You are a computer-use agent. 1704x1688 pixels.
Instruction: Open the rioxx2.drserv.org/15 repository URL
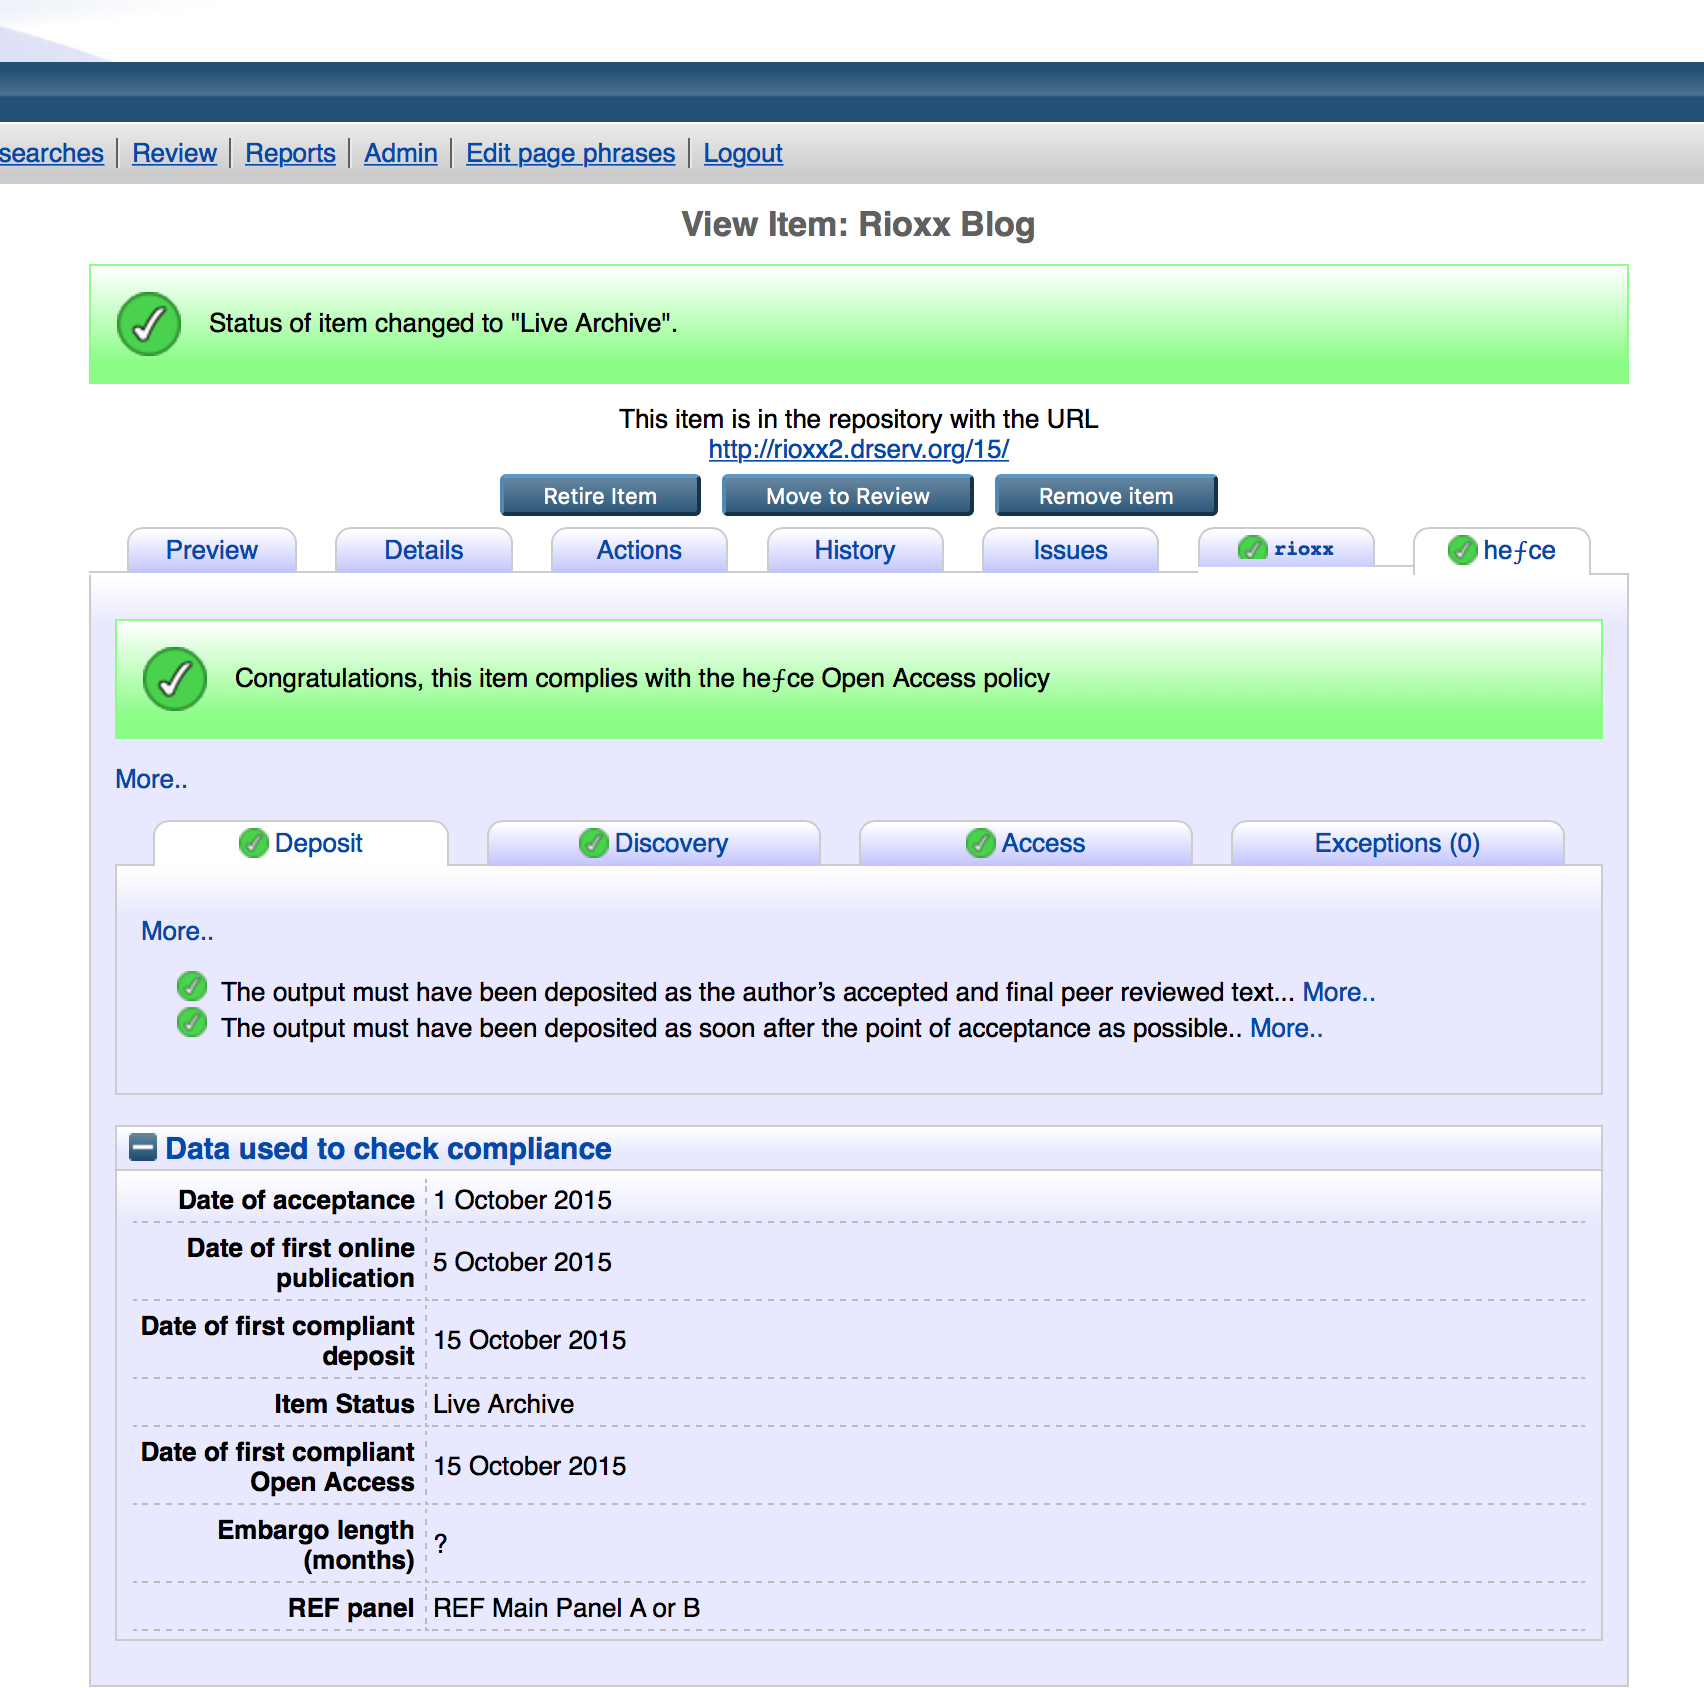858,449
